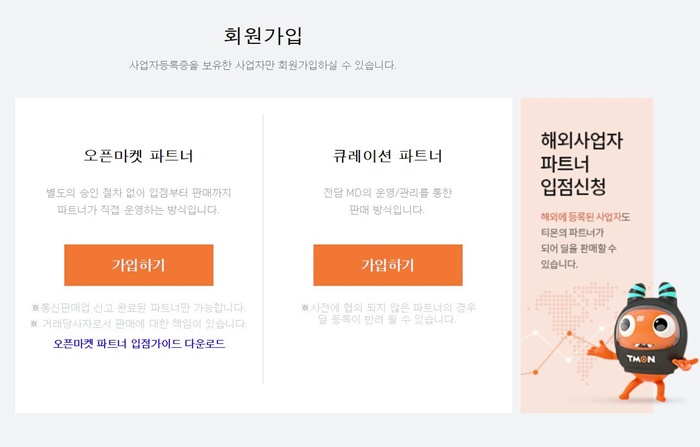Click the 오픈마켓 파트너 heading
700x447 pixels.
coord(138,156)
